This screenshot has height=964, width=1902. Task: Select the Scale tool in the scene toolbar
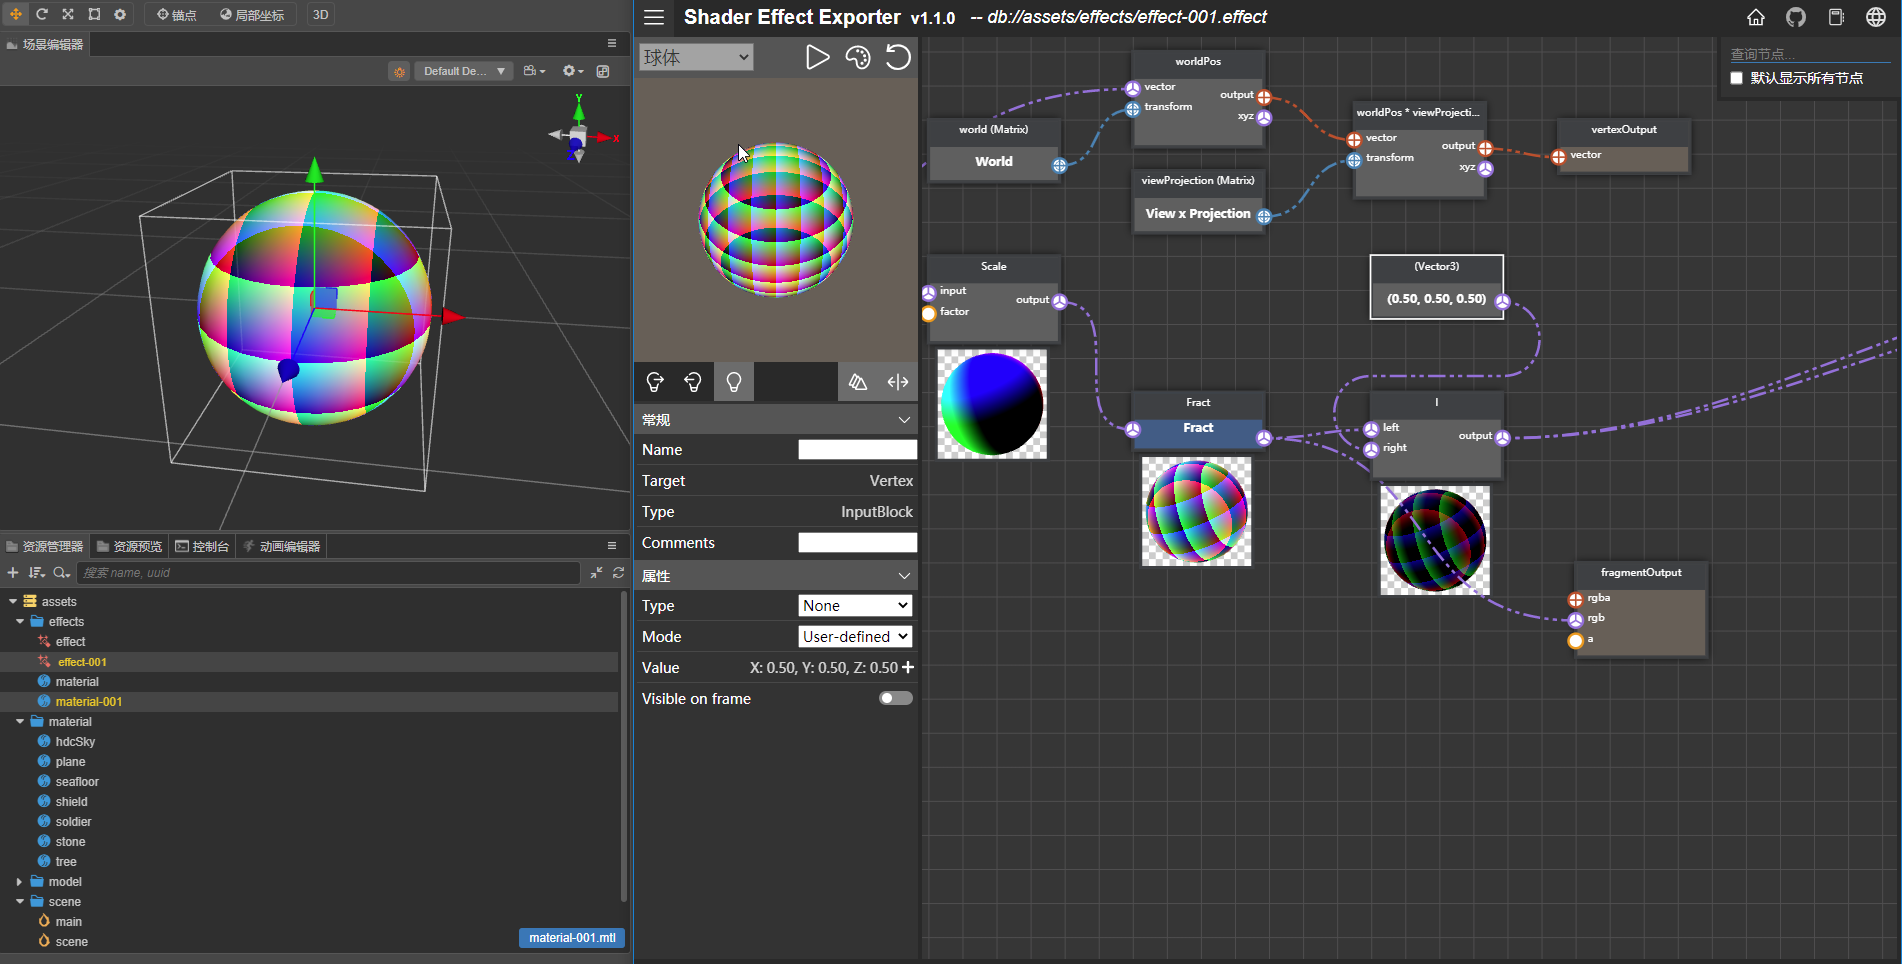67,14
